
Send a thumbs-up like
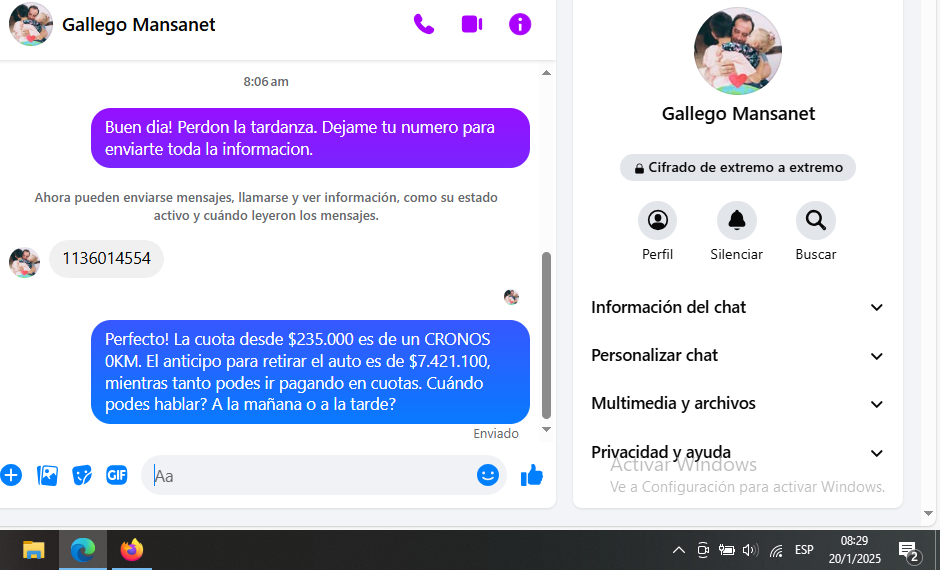click(x=532, y=475)
